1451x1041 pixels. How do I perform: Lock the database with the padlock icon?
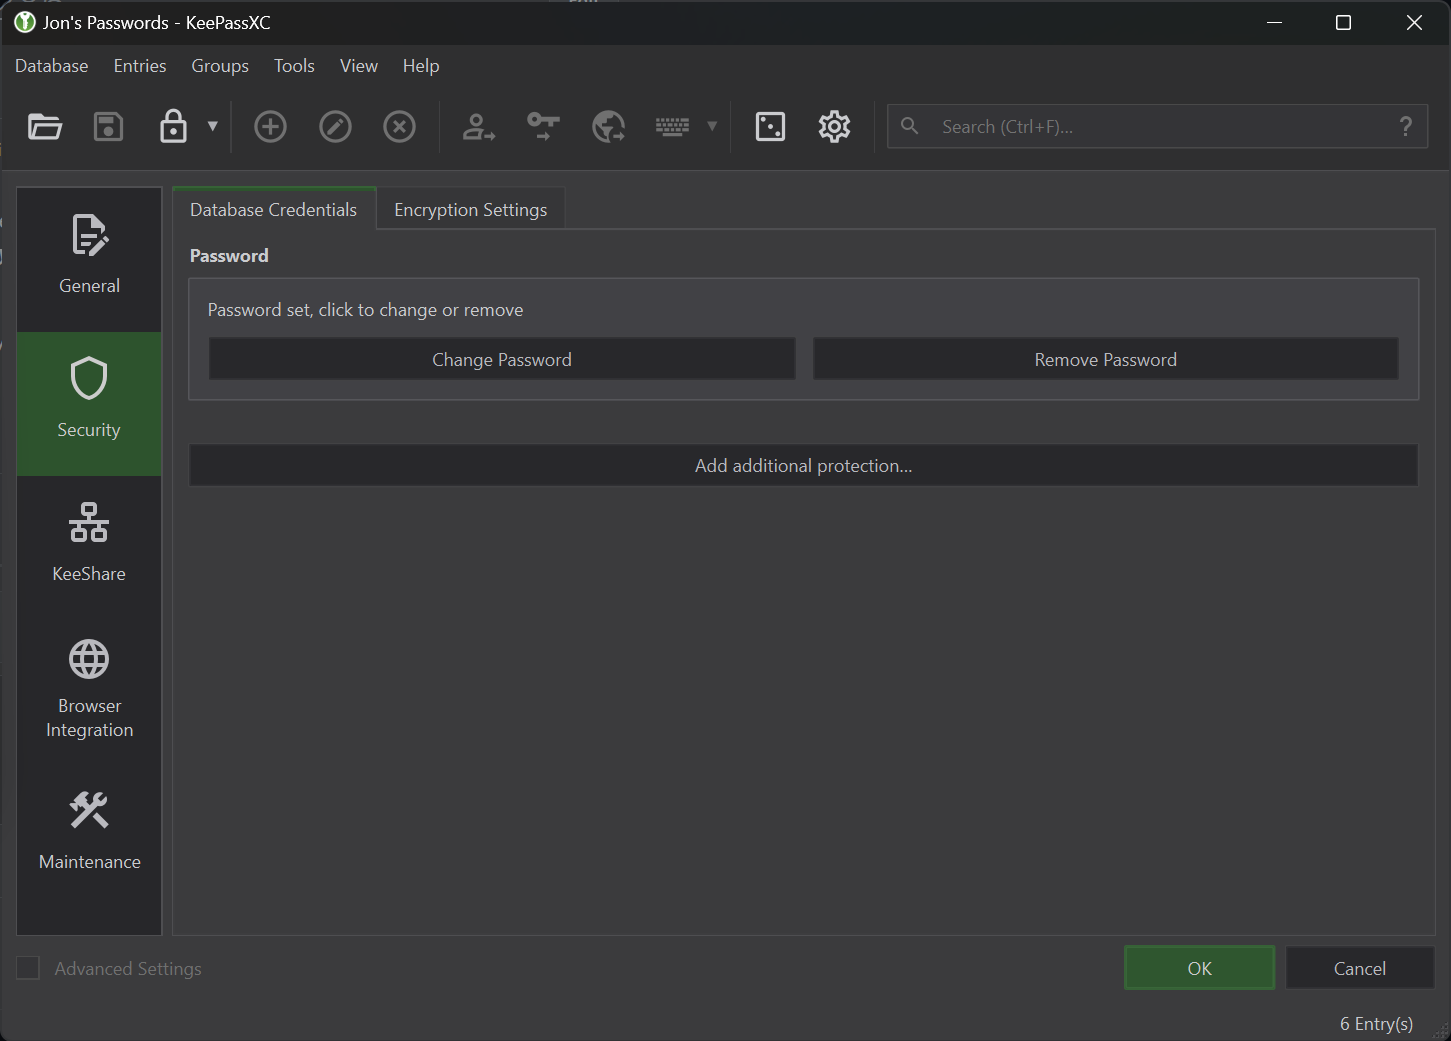pyautogui.click(x=173, y=127)
